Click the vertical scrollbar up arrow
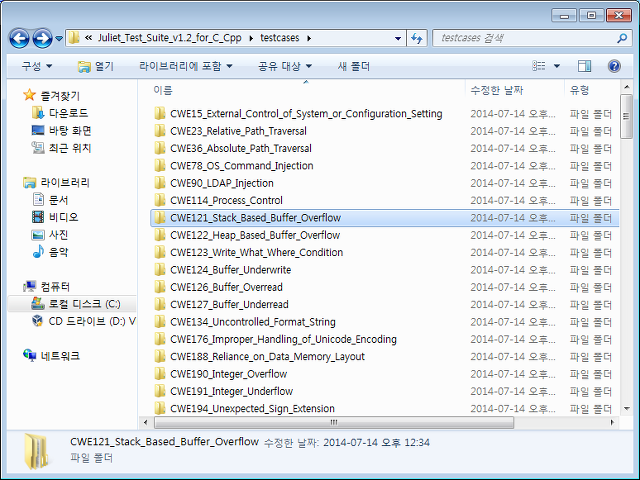640x480 pixels. point(627,87)
